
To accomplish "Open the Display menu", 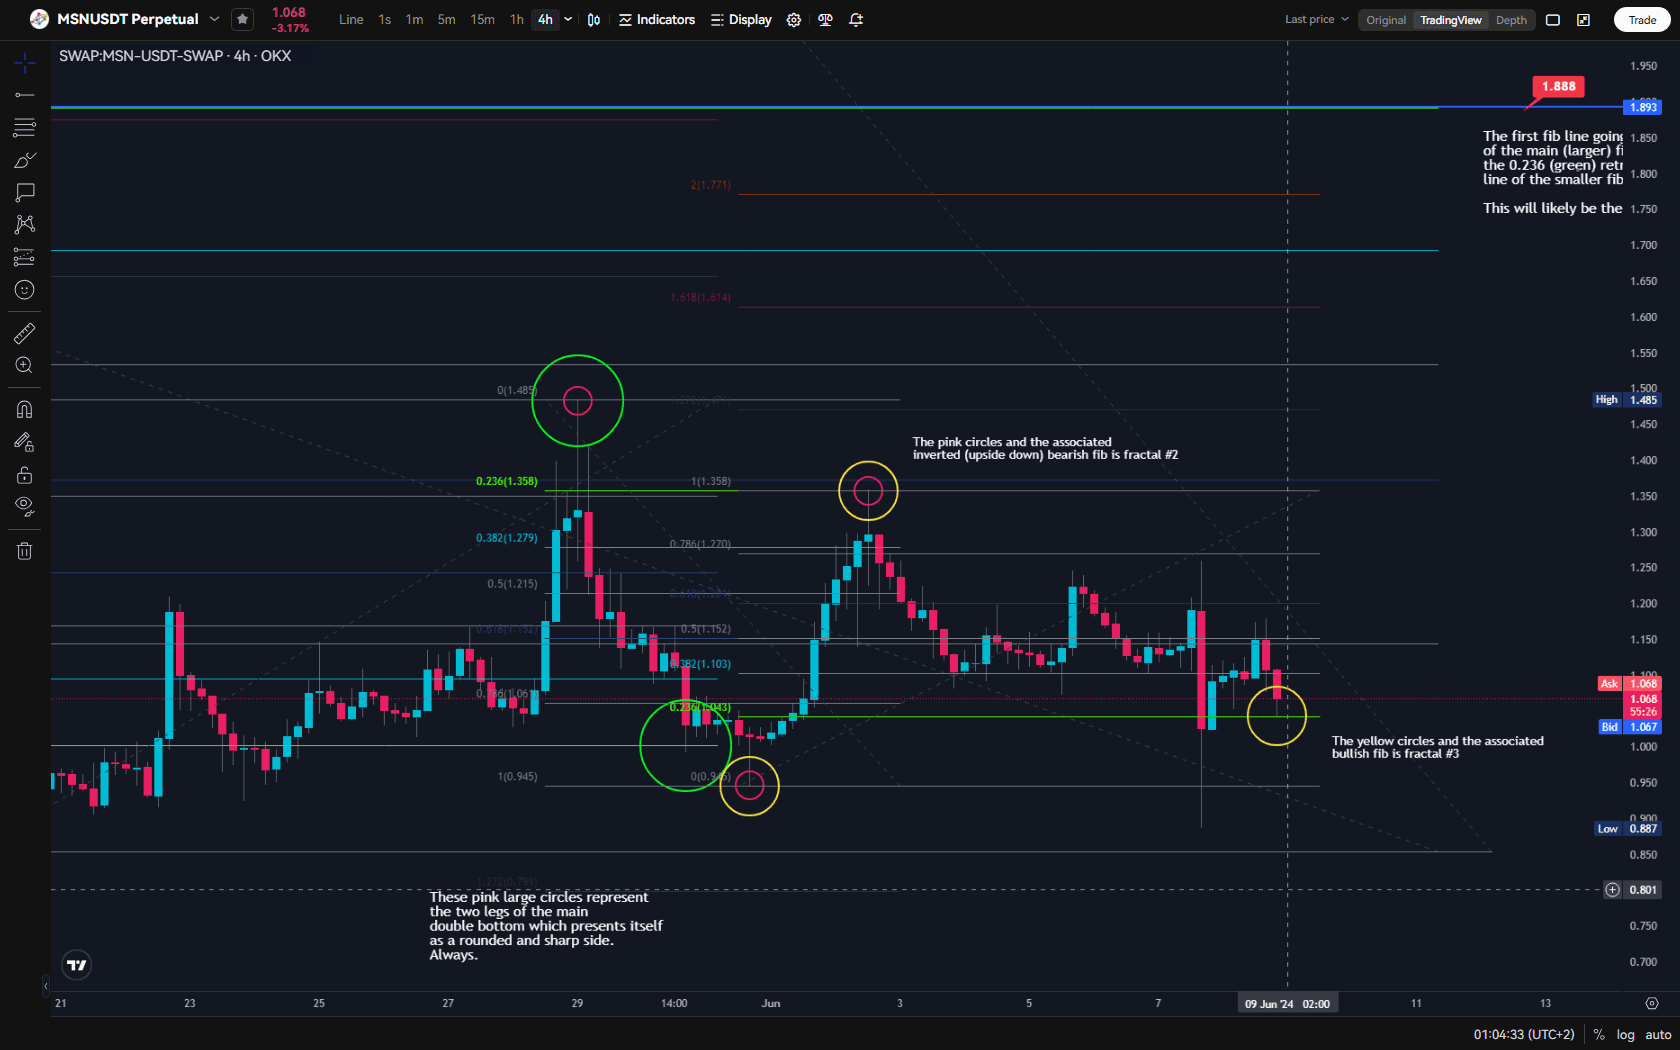I will coord(741,20).
